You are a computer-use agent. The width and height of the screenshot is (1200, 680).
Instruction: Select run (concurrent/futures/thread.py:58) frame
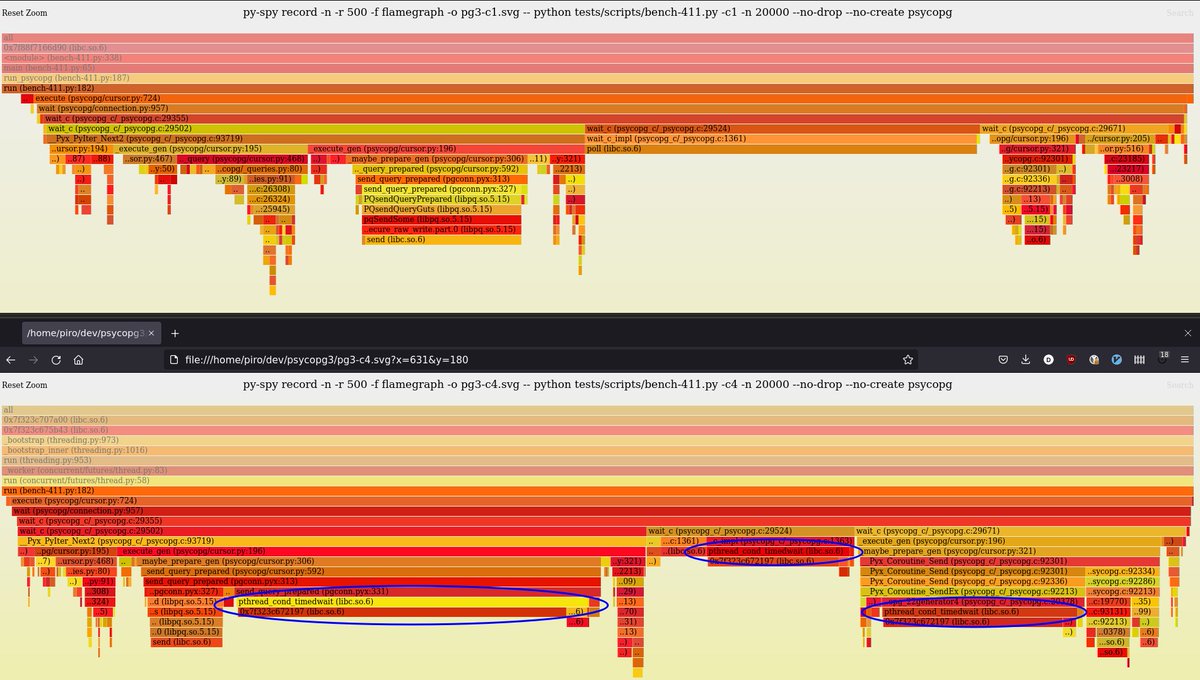coord(598,480)
